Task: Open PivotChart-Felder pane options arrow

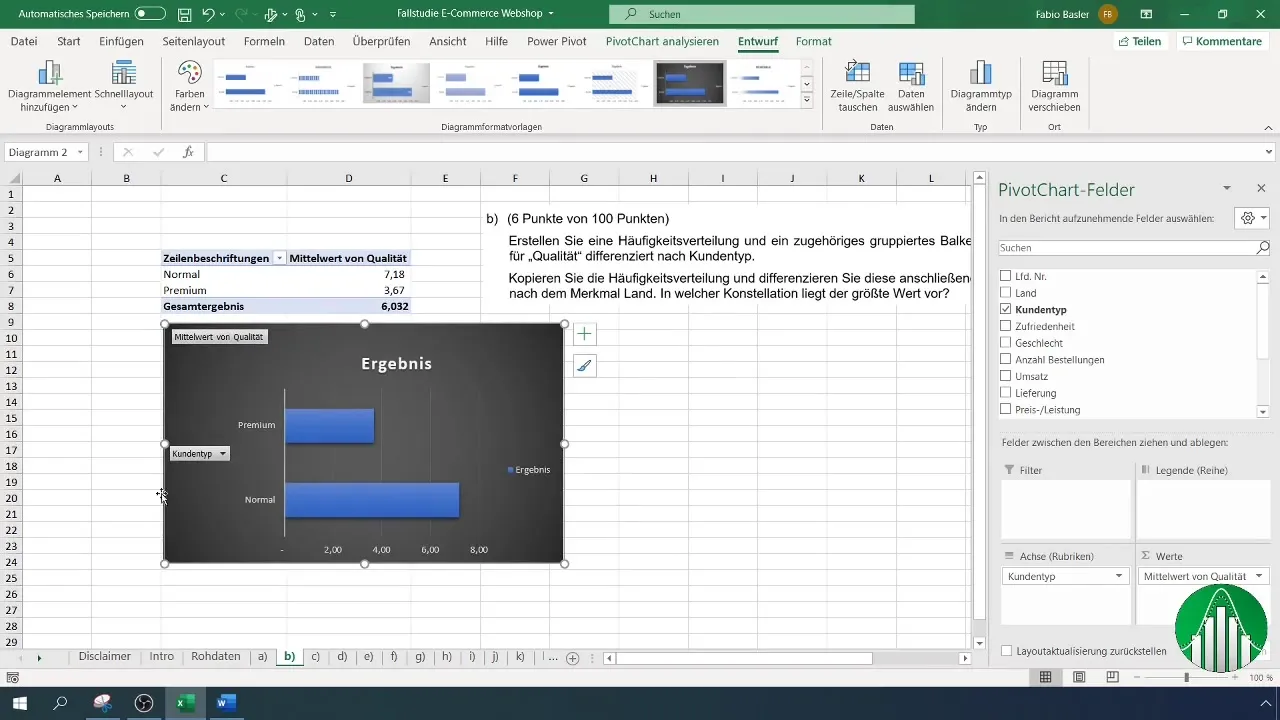Action: click(x=1226, y=188)
